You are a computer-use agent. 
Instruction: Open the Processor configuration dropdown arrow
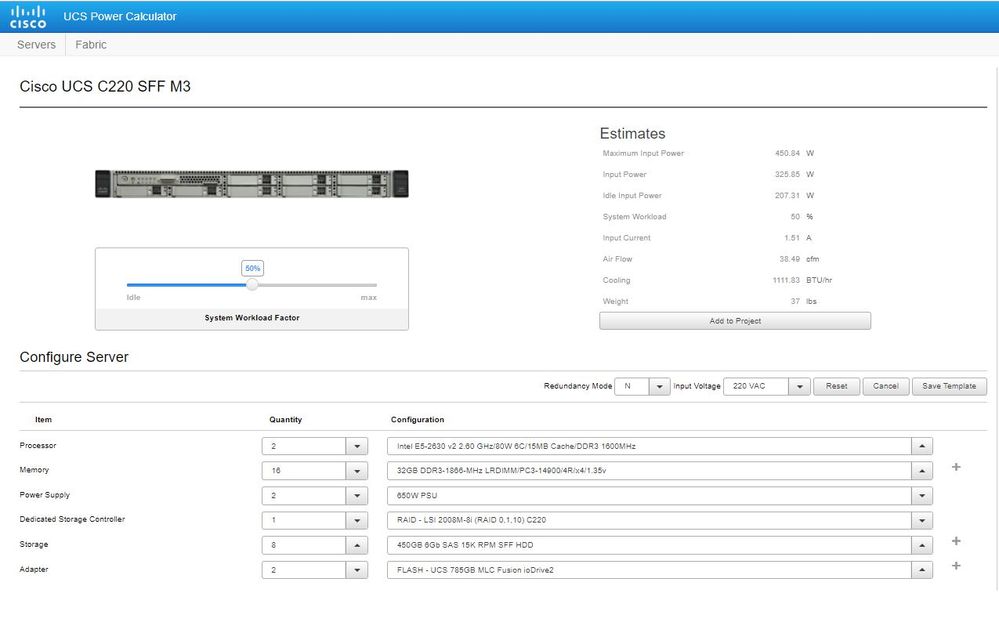pyautogui.click(x=922, y=447)
